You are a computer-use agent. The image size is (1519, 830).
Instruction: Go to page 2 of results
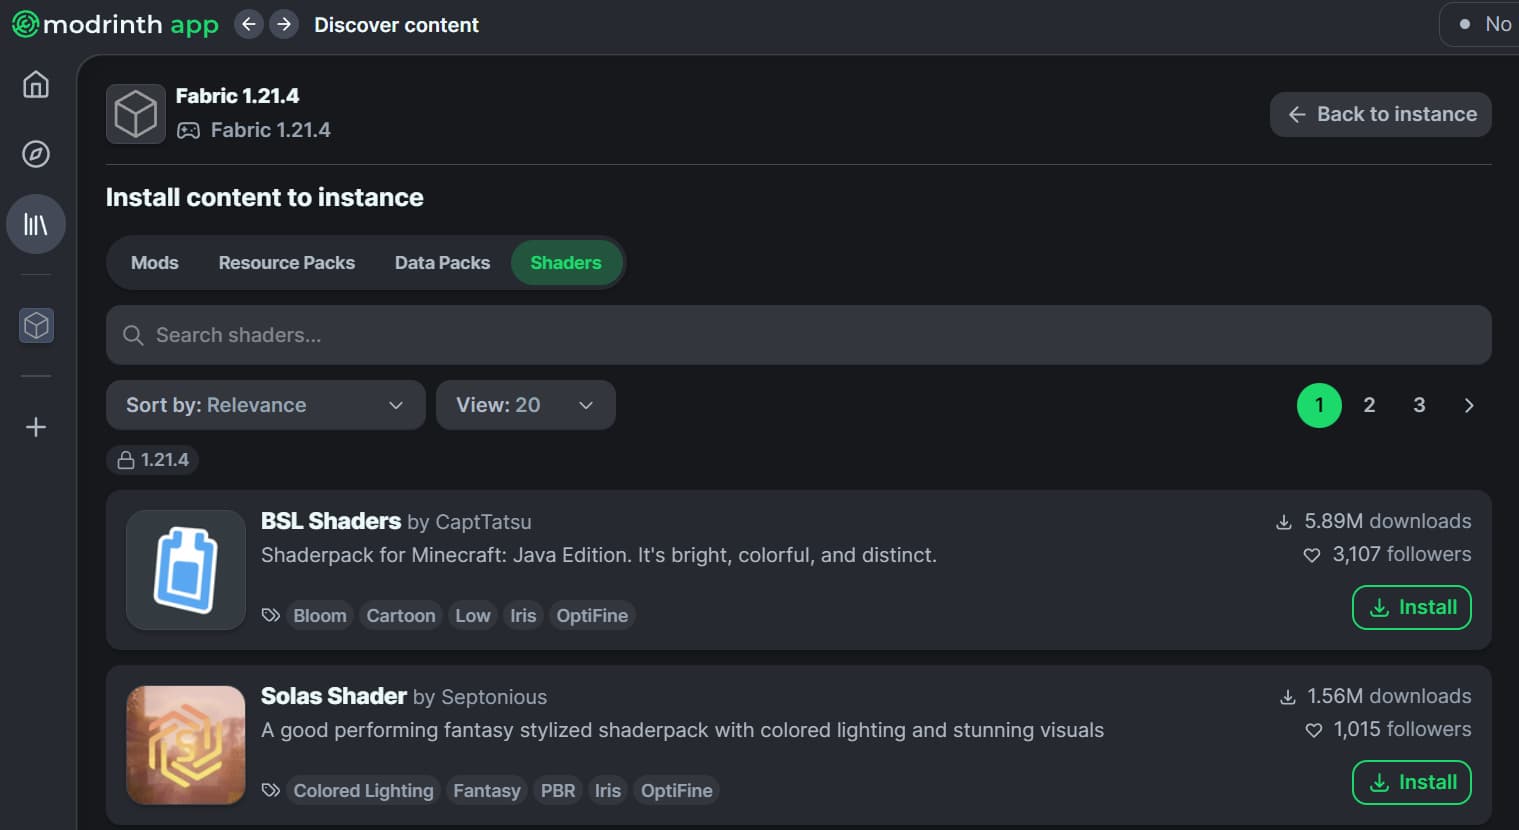(1369, 405)
